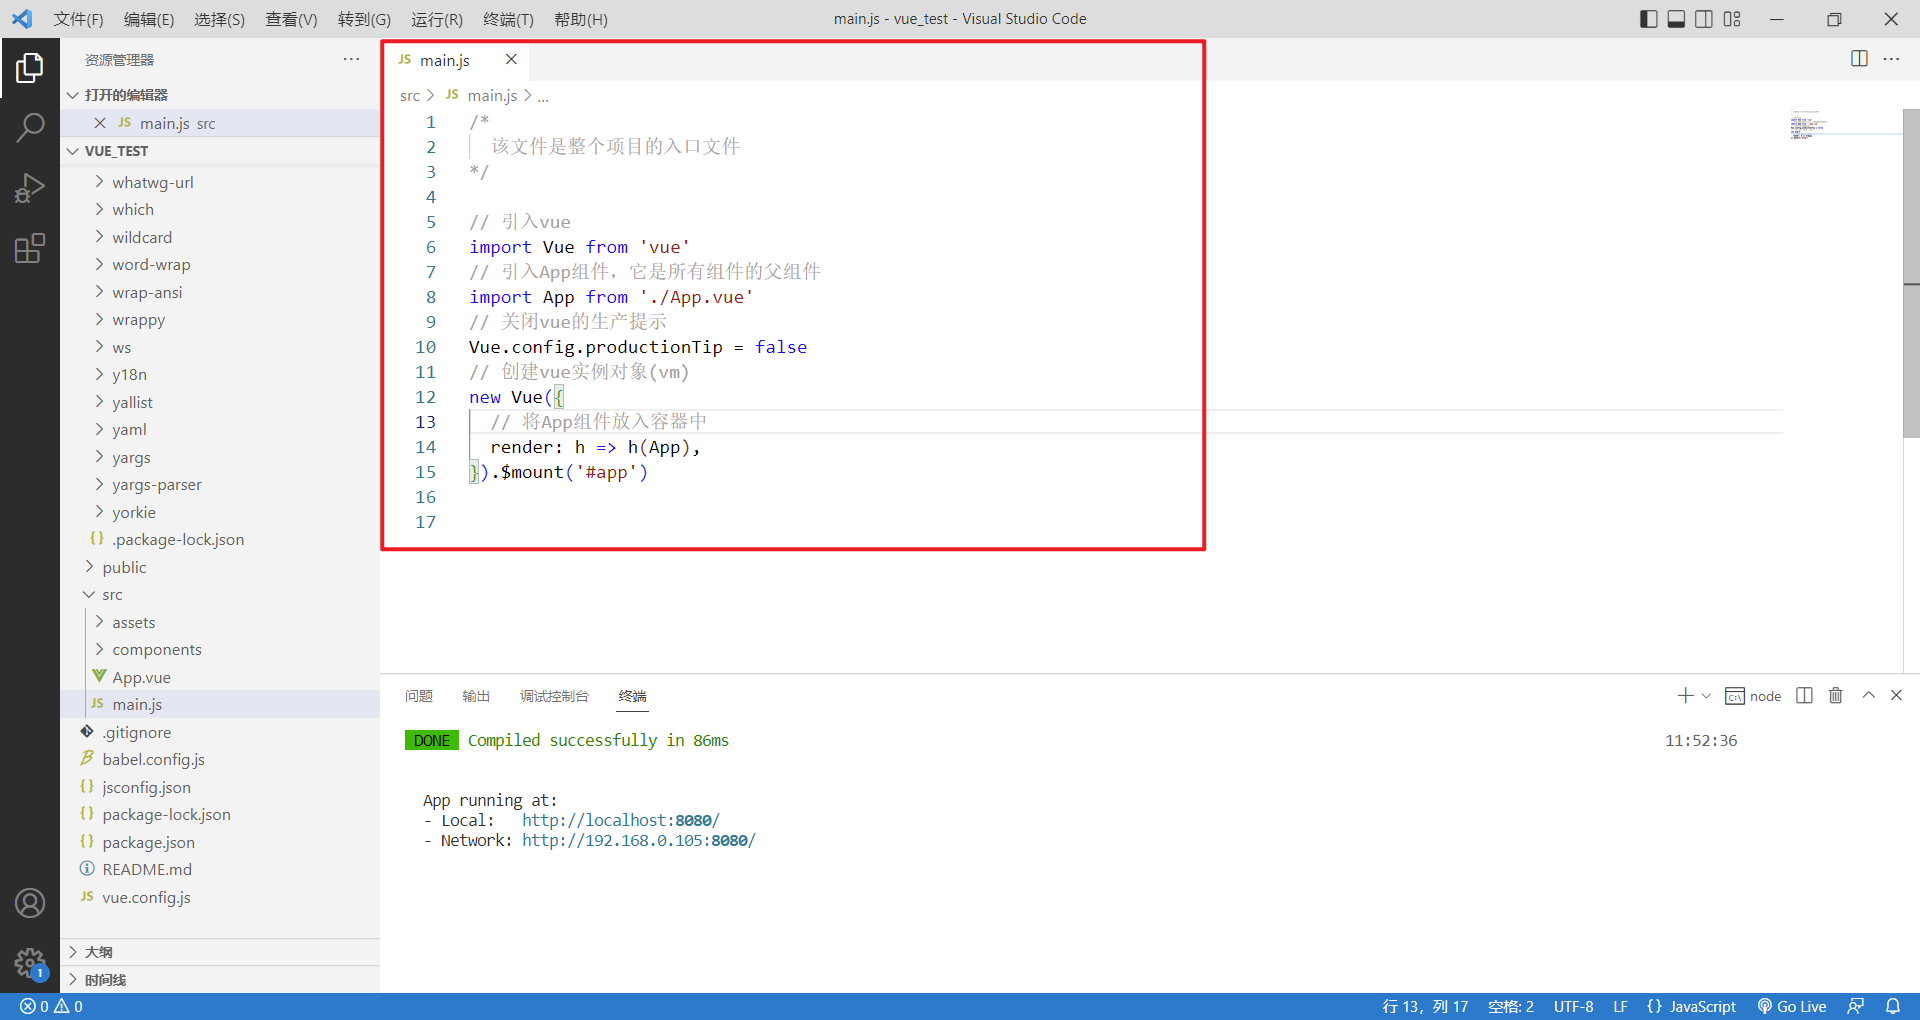Expand the 时间线 timeline section
Image resolution: width=1920 pixels, height=1020 pixels.
click(x=220, y=980)
